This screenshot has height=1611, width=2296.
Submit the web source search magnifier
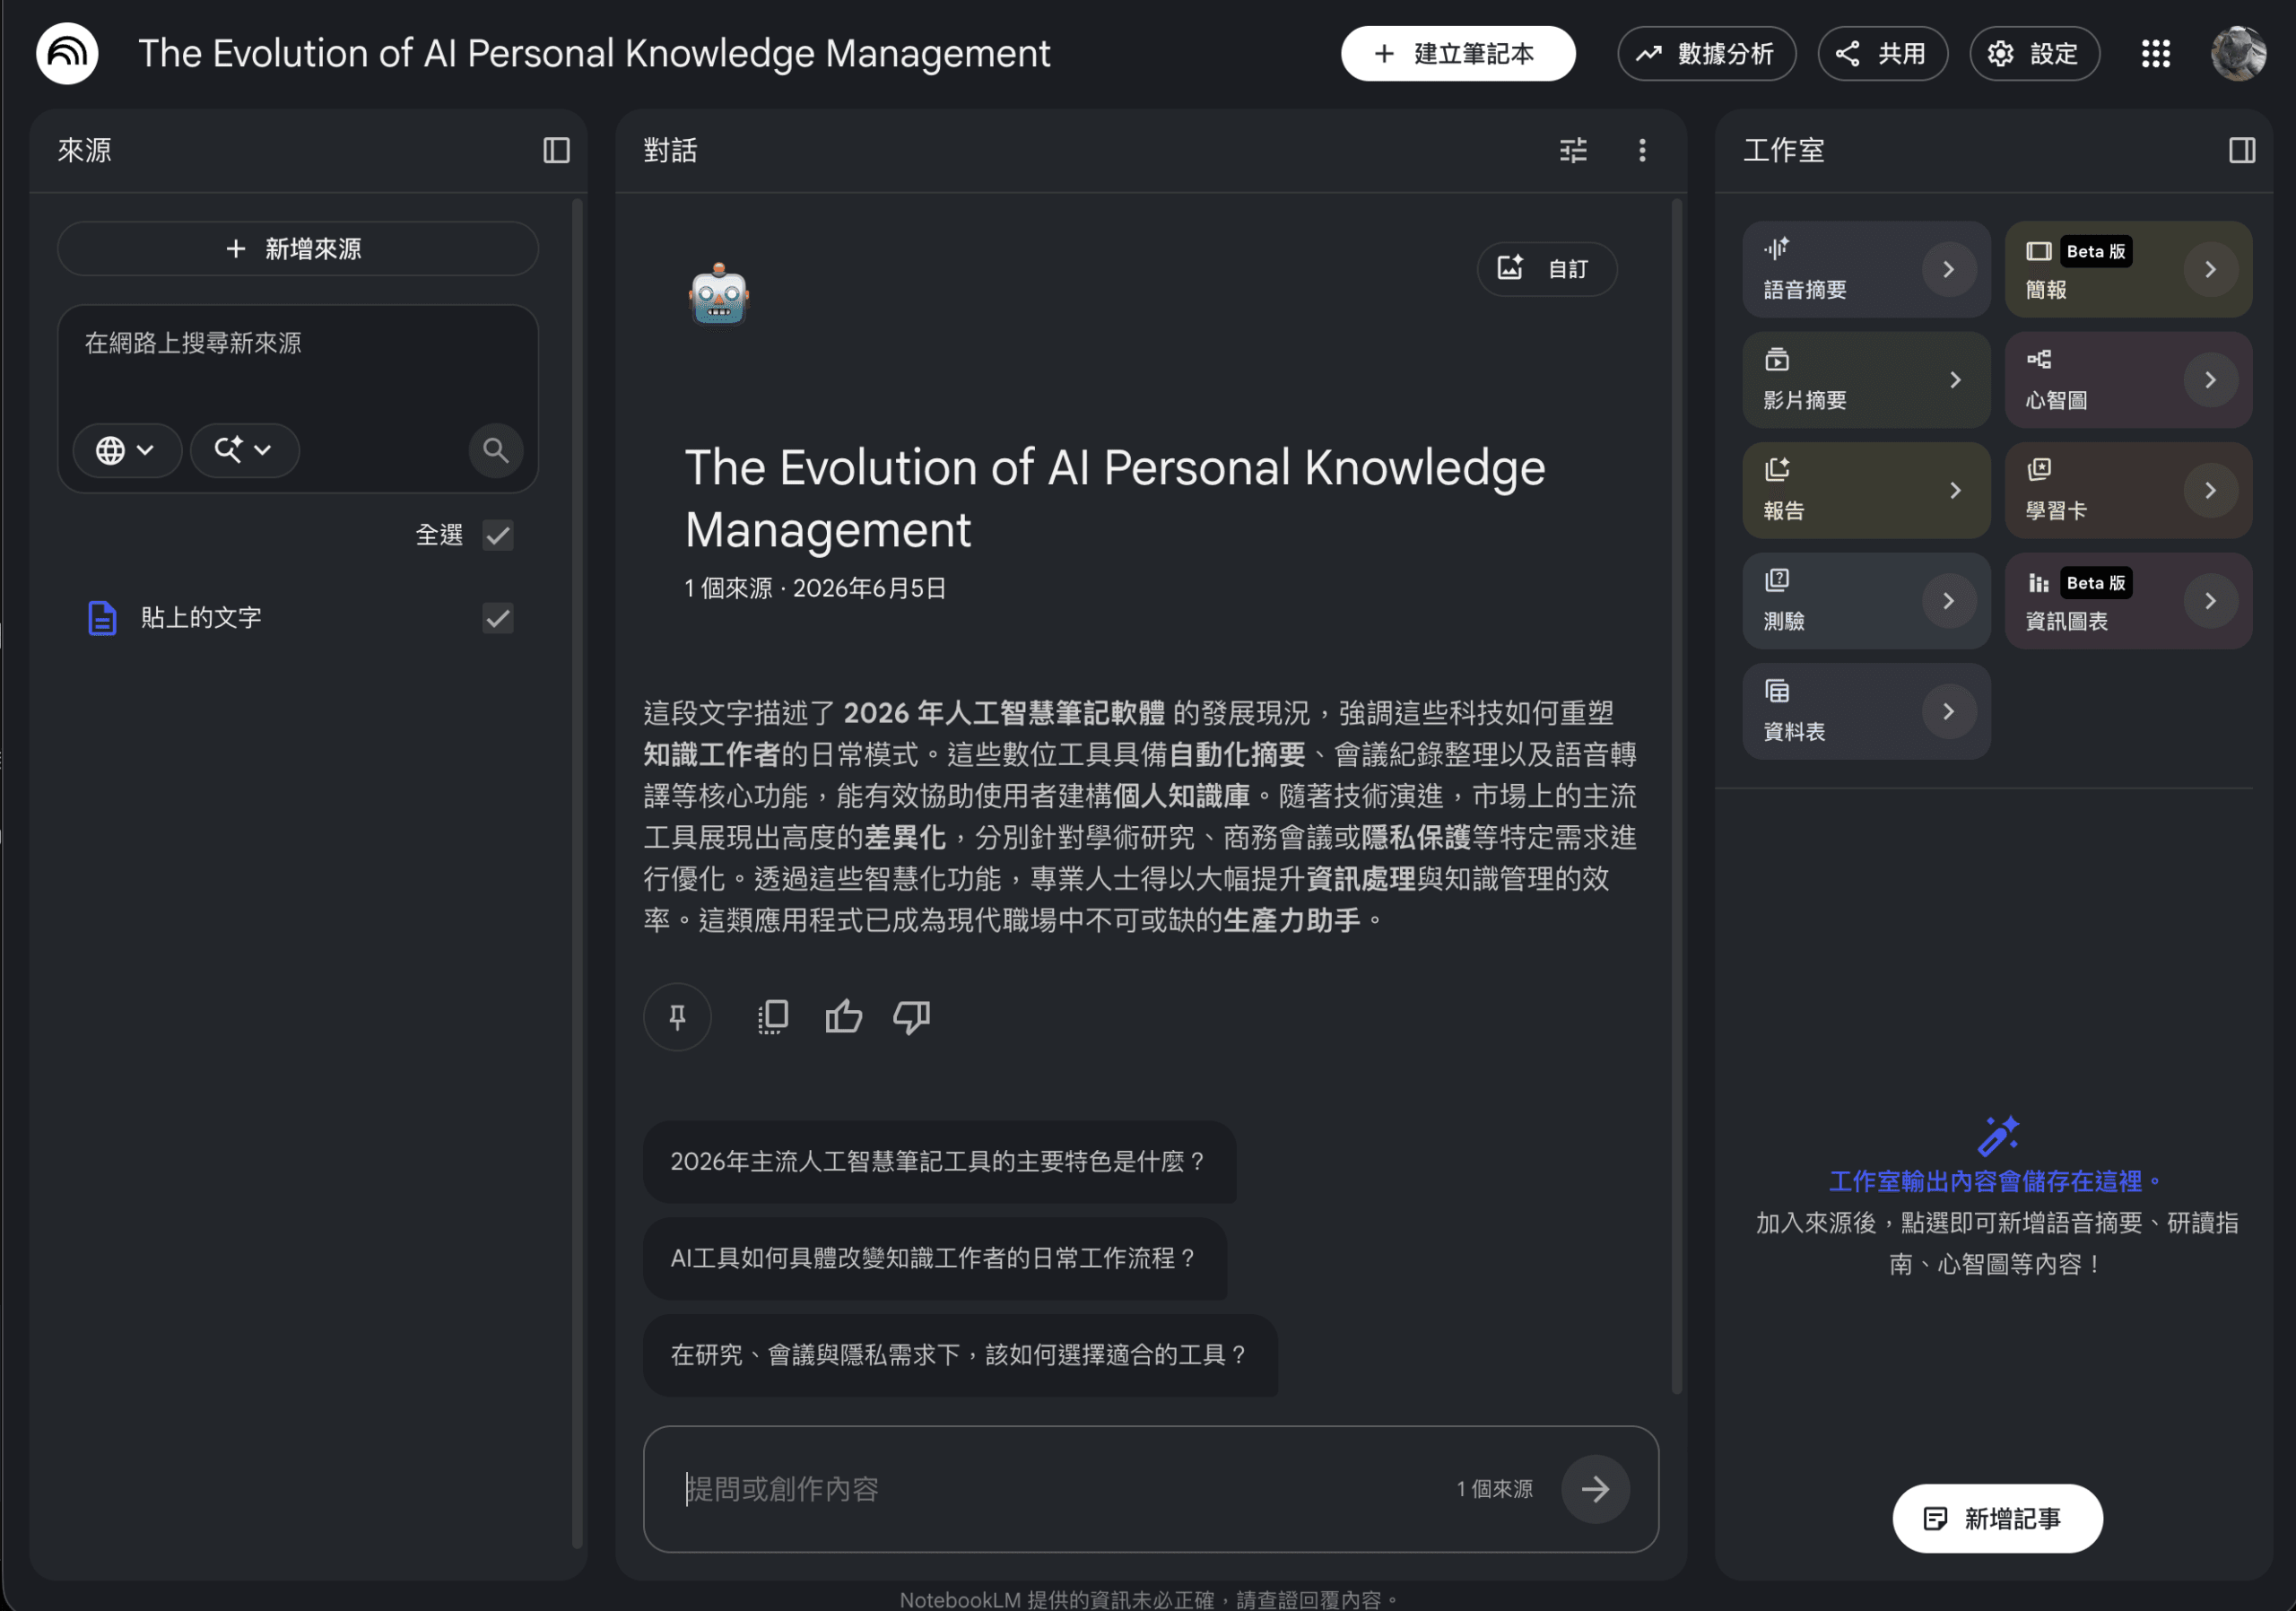coord(496,450)
